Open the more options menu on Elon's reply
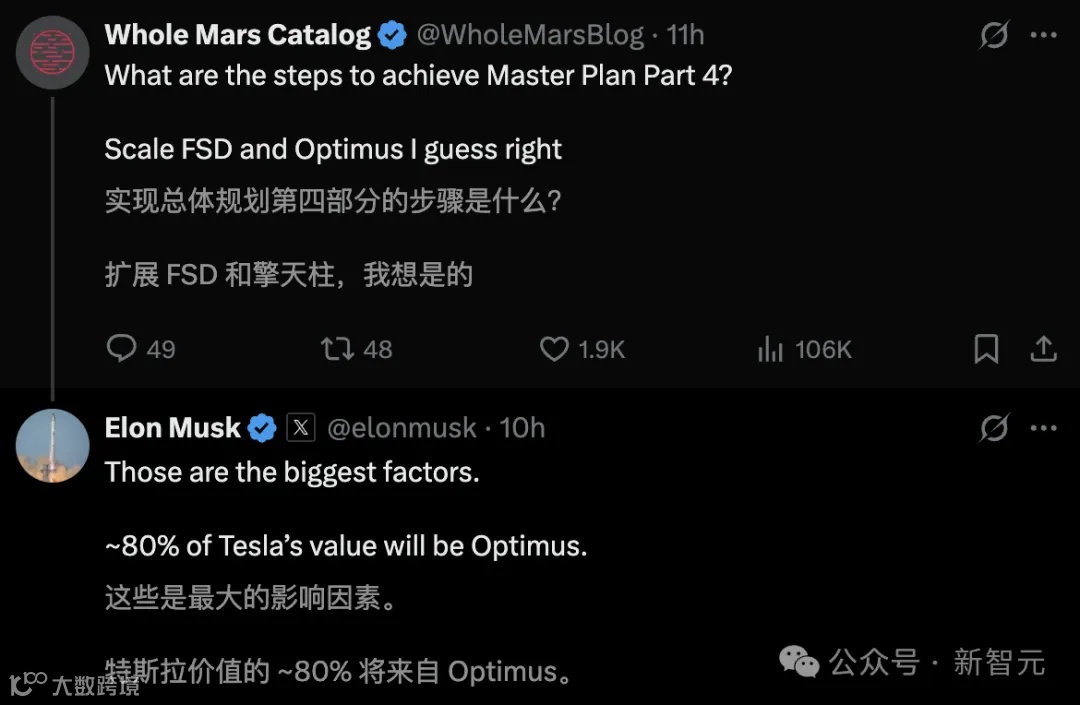Screen dimensions: 1080x705 click(x=1043, y=429)
